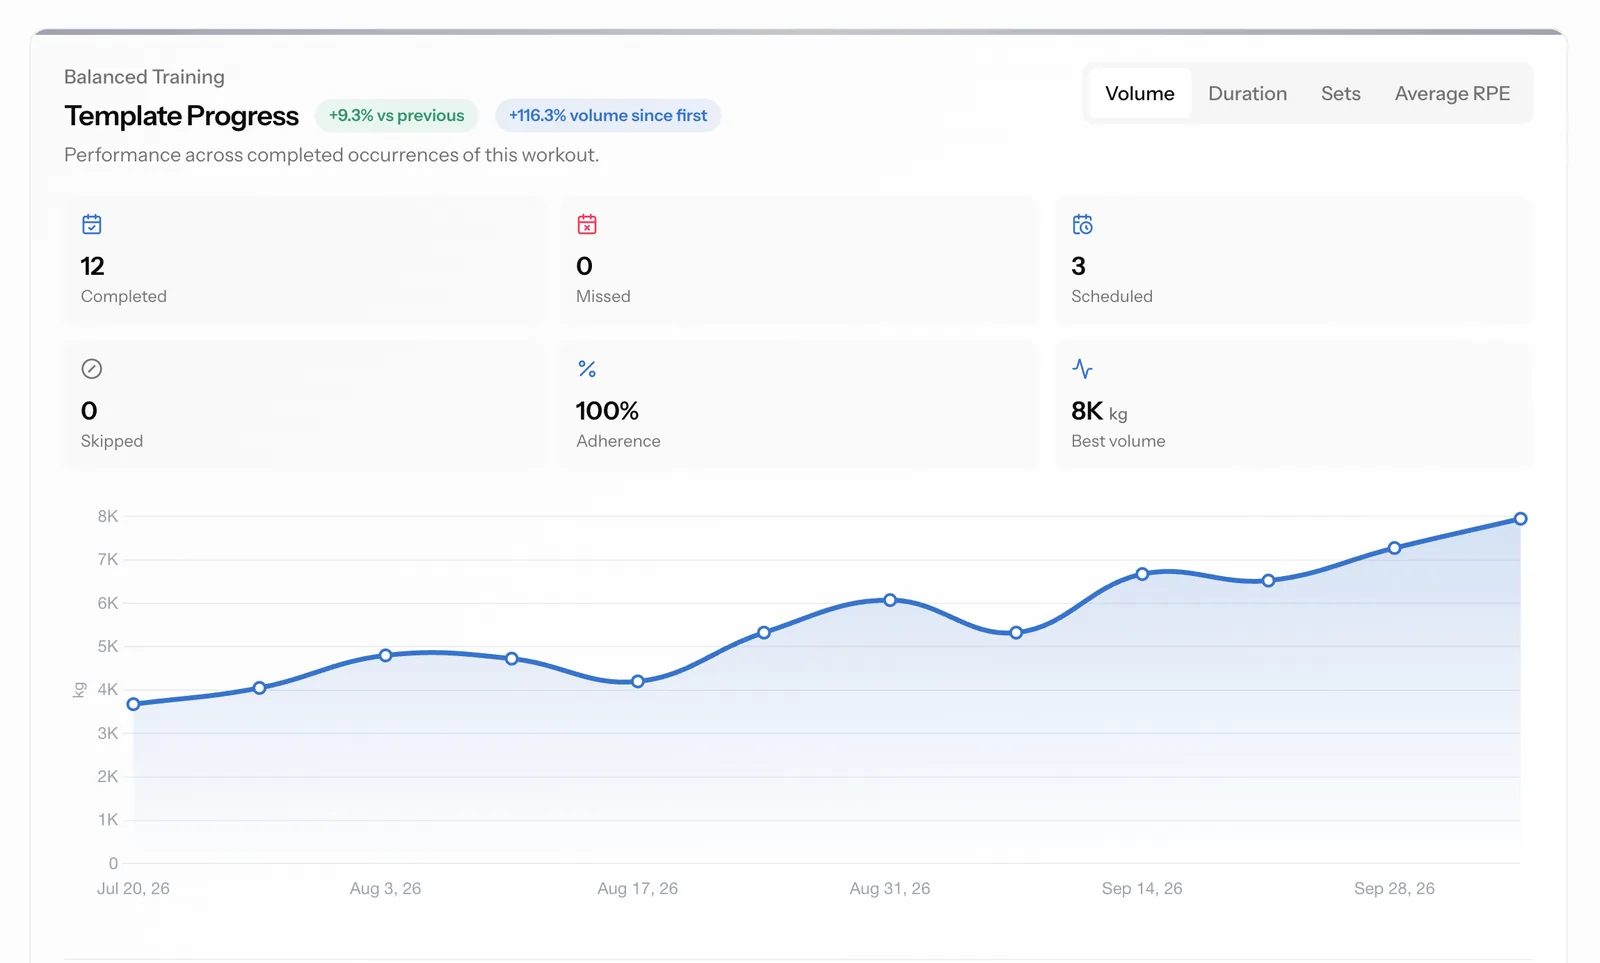Select the Aug 31 data point on chart
The height and width of the screenshot is (963, 1600).
tap(890, 600)
